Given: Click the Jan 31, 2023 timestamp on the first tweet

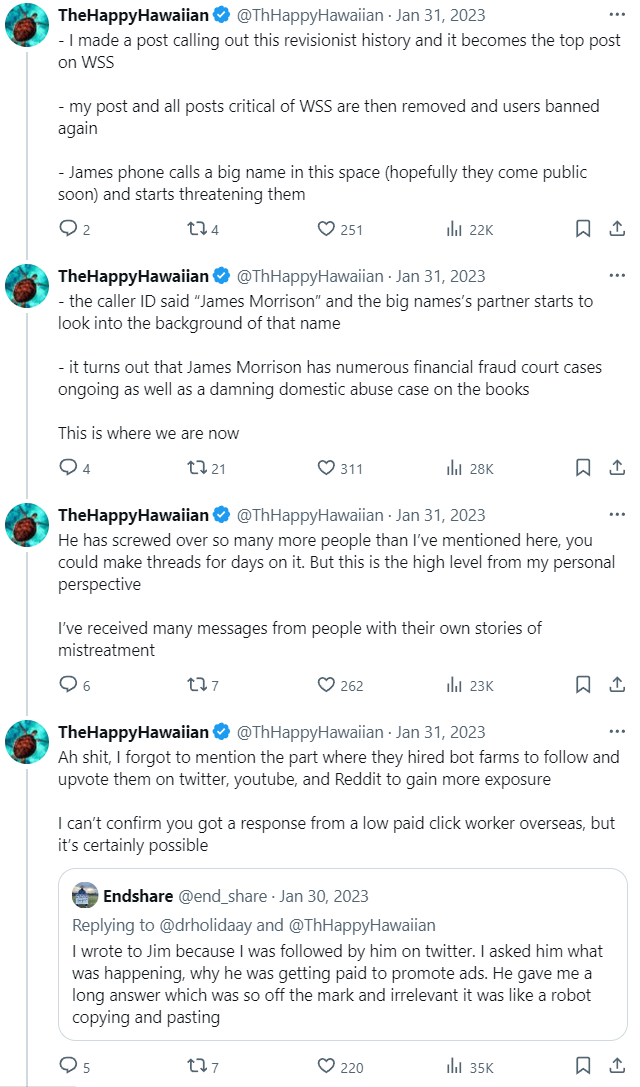Looking at the screenshot, I should (x=441, y=16).
